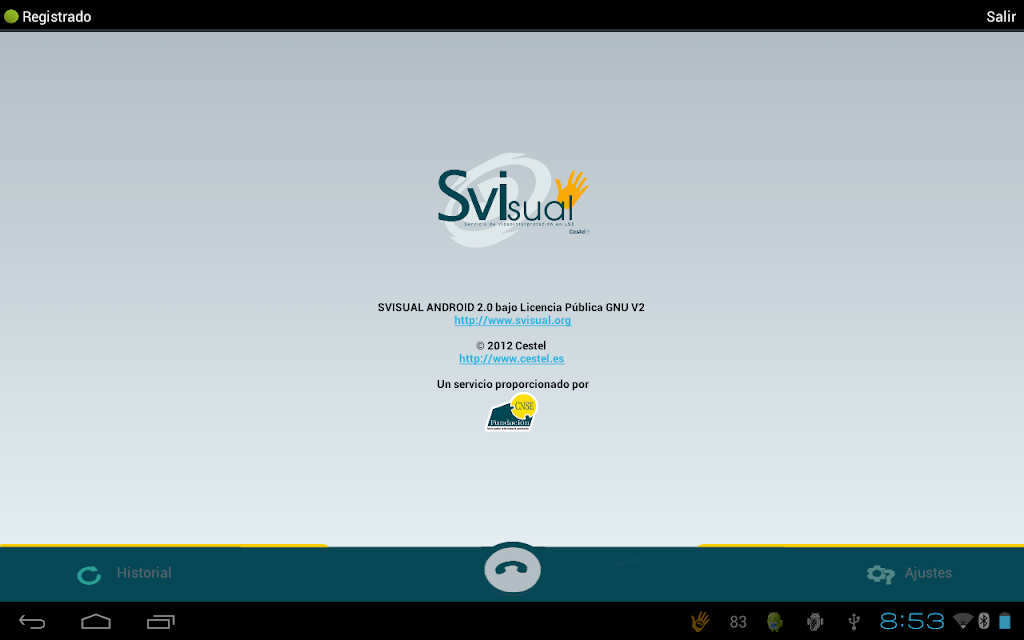
Task: Click the 83 notification indicator
Action: pyautogui.click(x=738, y=622)
